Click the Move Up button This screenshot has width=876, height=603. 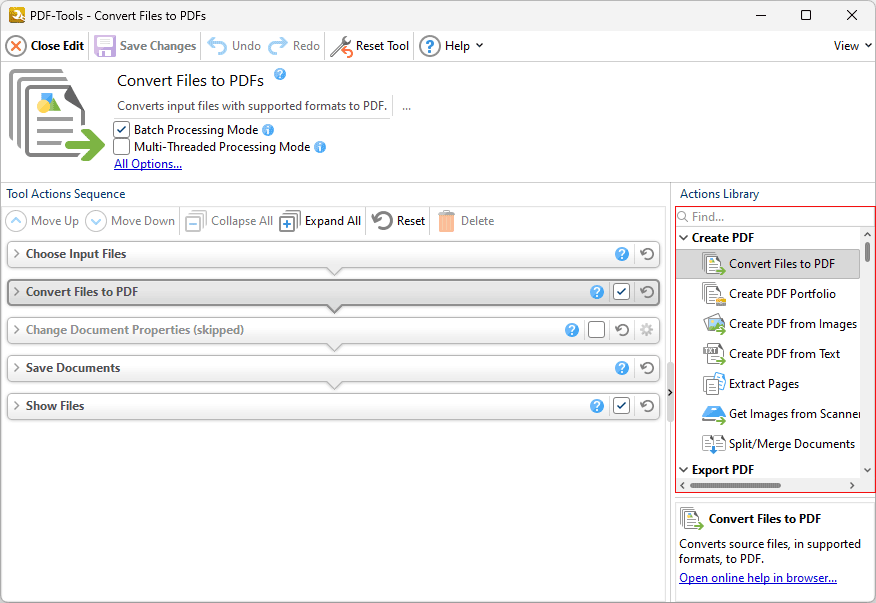[43, 221]
